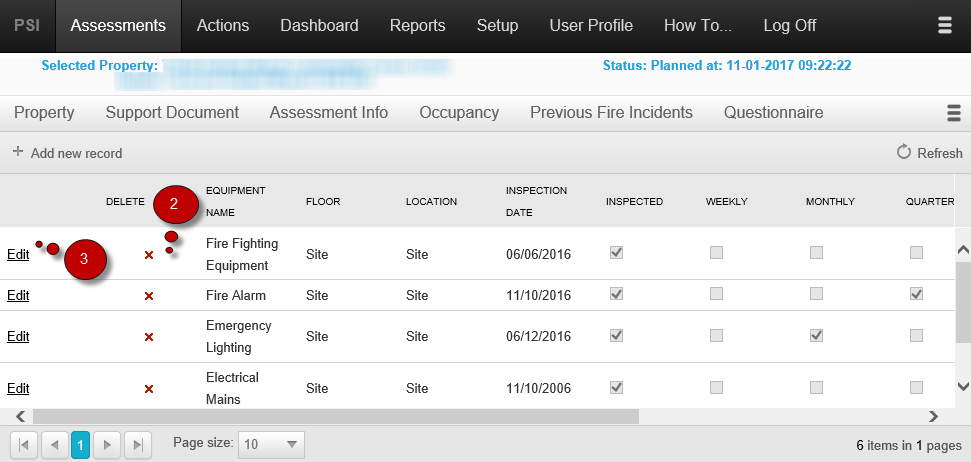
Task: Click Log Off in the navigation bar
Action: pos(790,26)
